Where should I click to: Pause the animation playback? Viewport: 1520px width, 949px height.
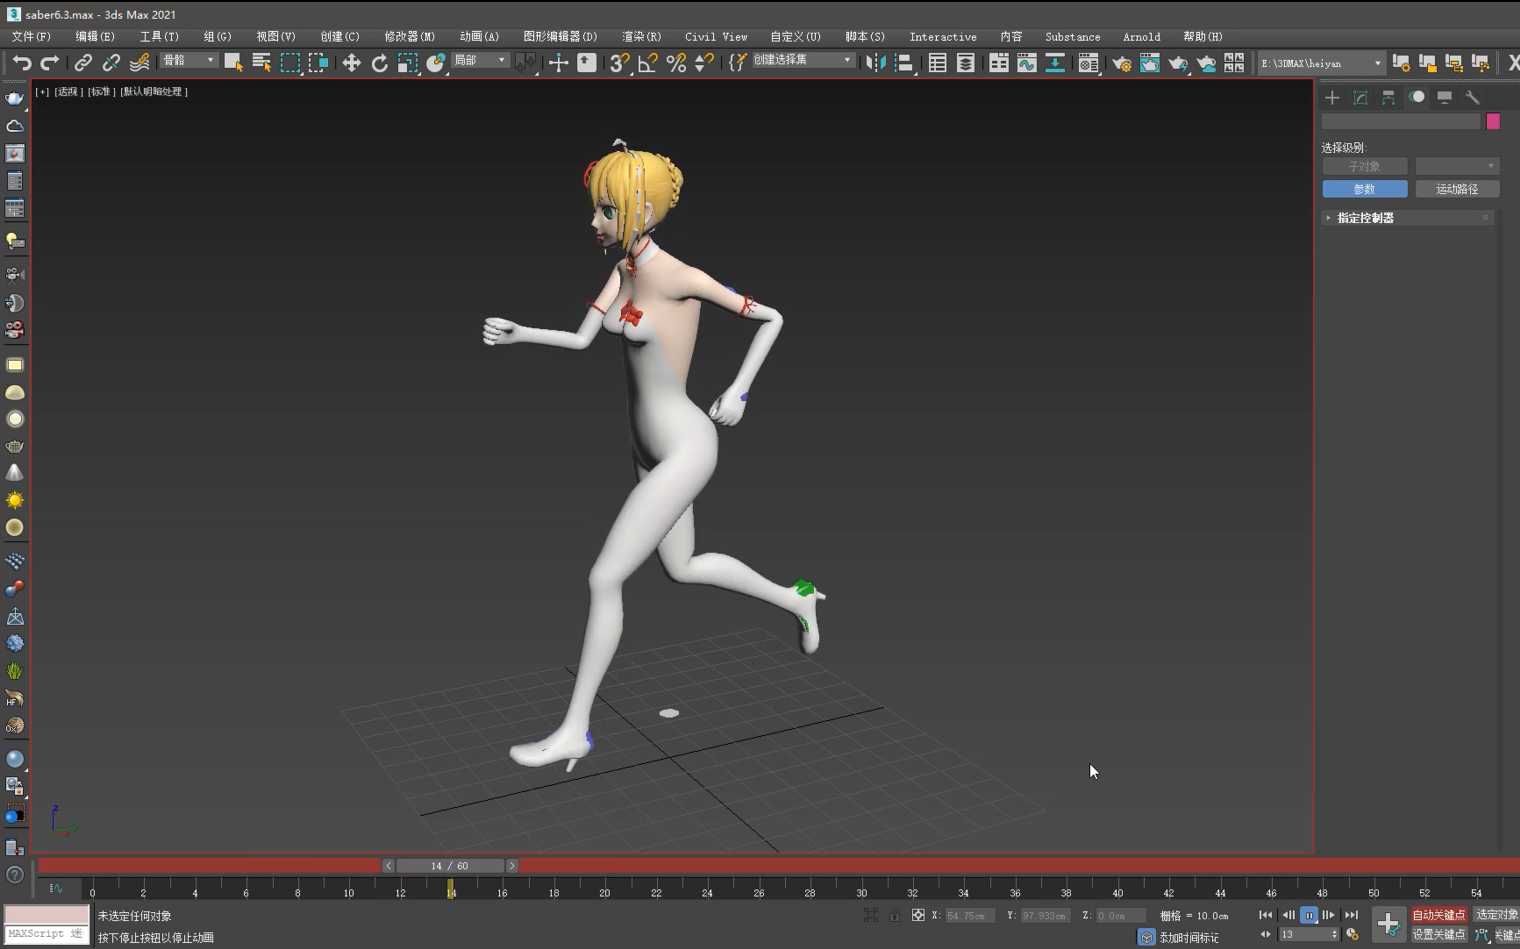(x=1308, y=915)
